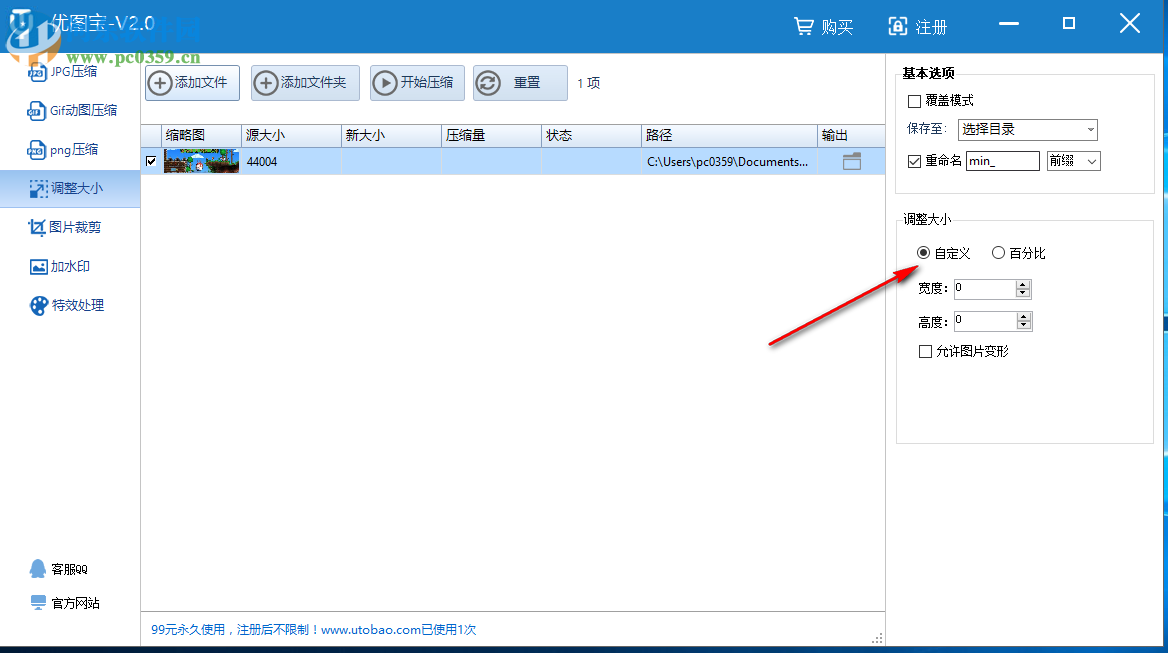The width and height of the screenshot is (1168, 653).
Task: Select the 自定义 radio button
Action: tap(924, 253)
